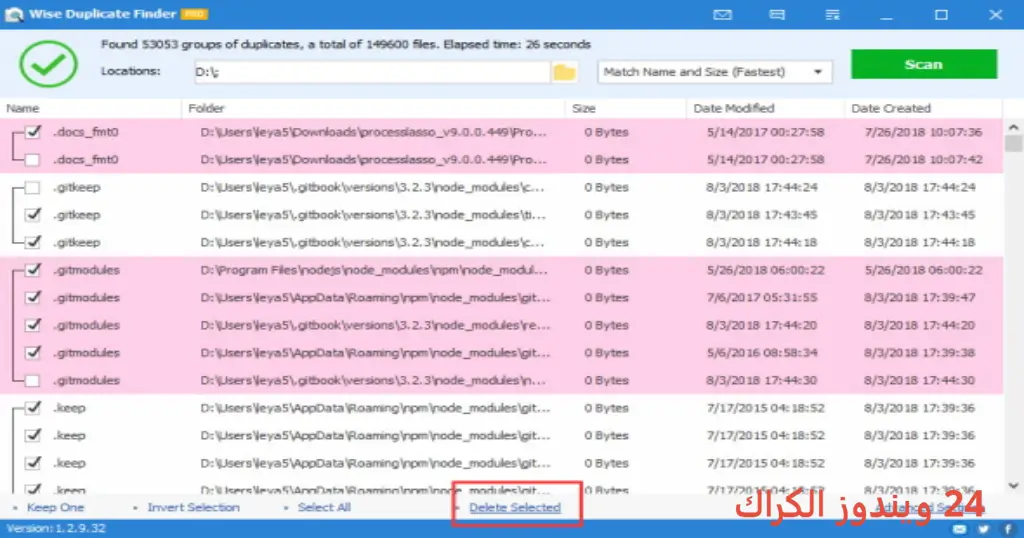Check .docs_fmt0 file created at 10:07:42

(33, 159)
